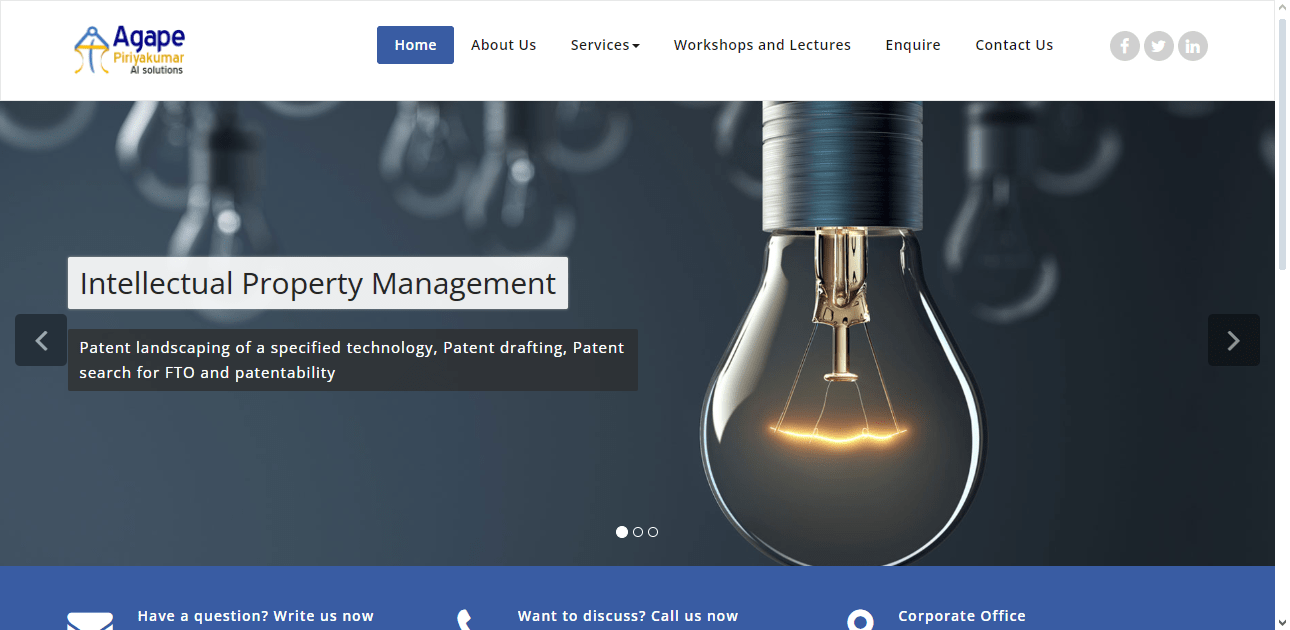This screenshot has height=630, width=1290.
Task: Click the phone icon beside Call us now
Action: (465, 620)
